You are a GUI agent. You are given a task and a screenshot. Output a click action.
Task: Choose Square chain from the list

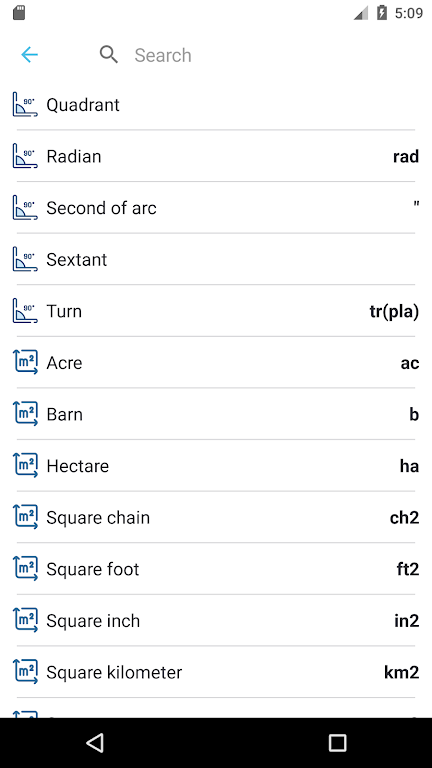216,517
